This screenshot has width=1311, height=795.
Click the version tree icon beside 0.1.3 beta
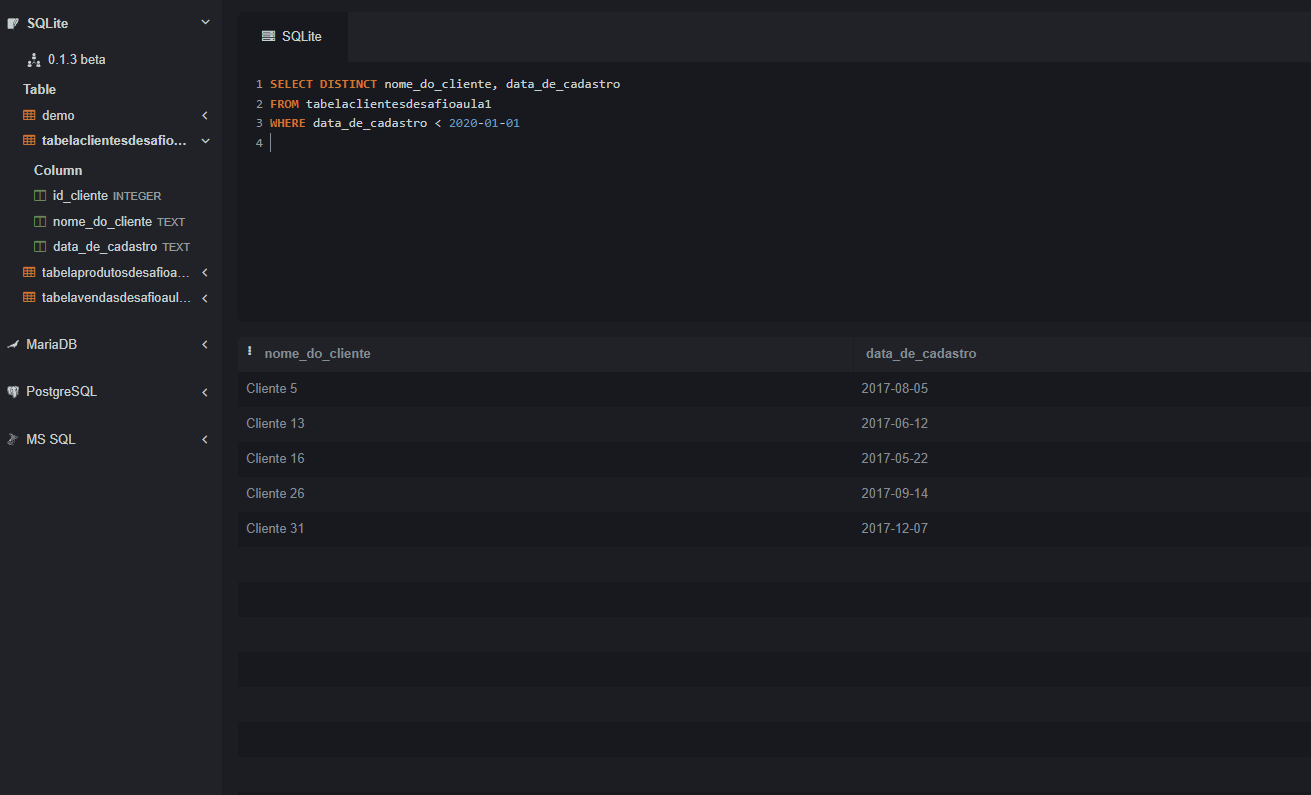(34, 60)
